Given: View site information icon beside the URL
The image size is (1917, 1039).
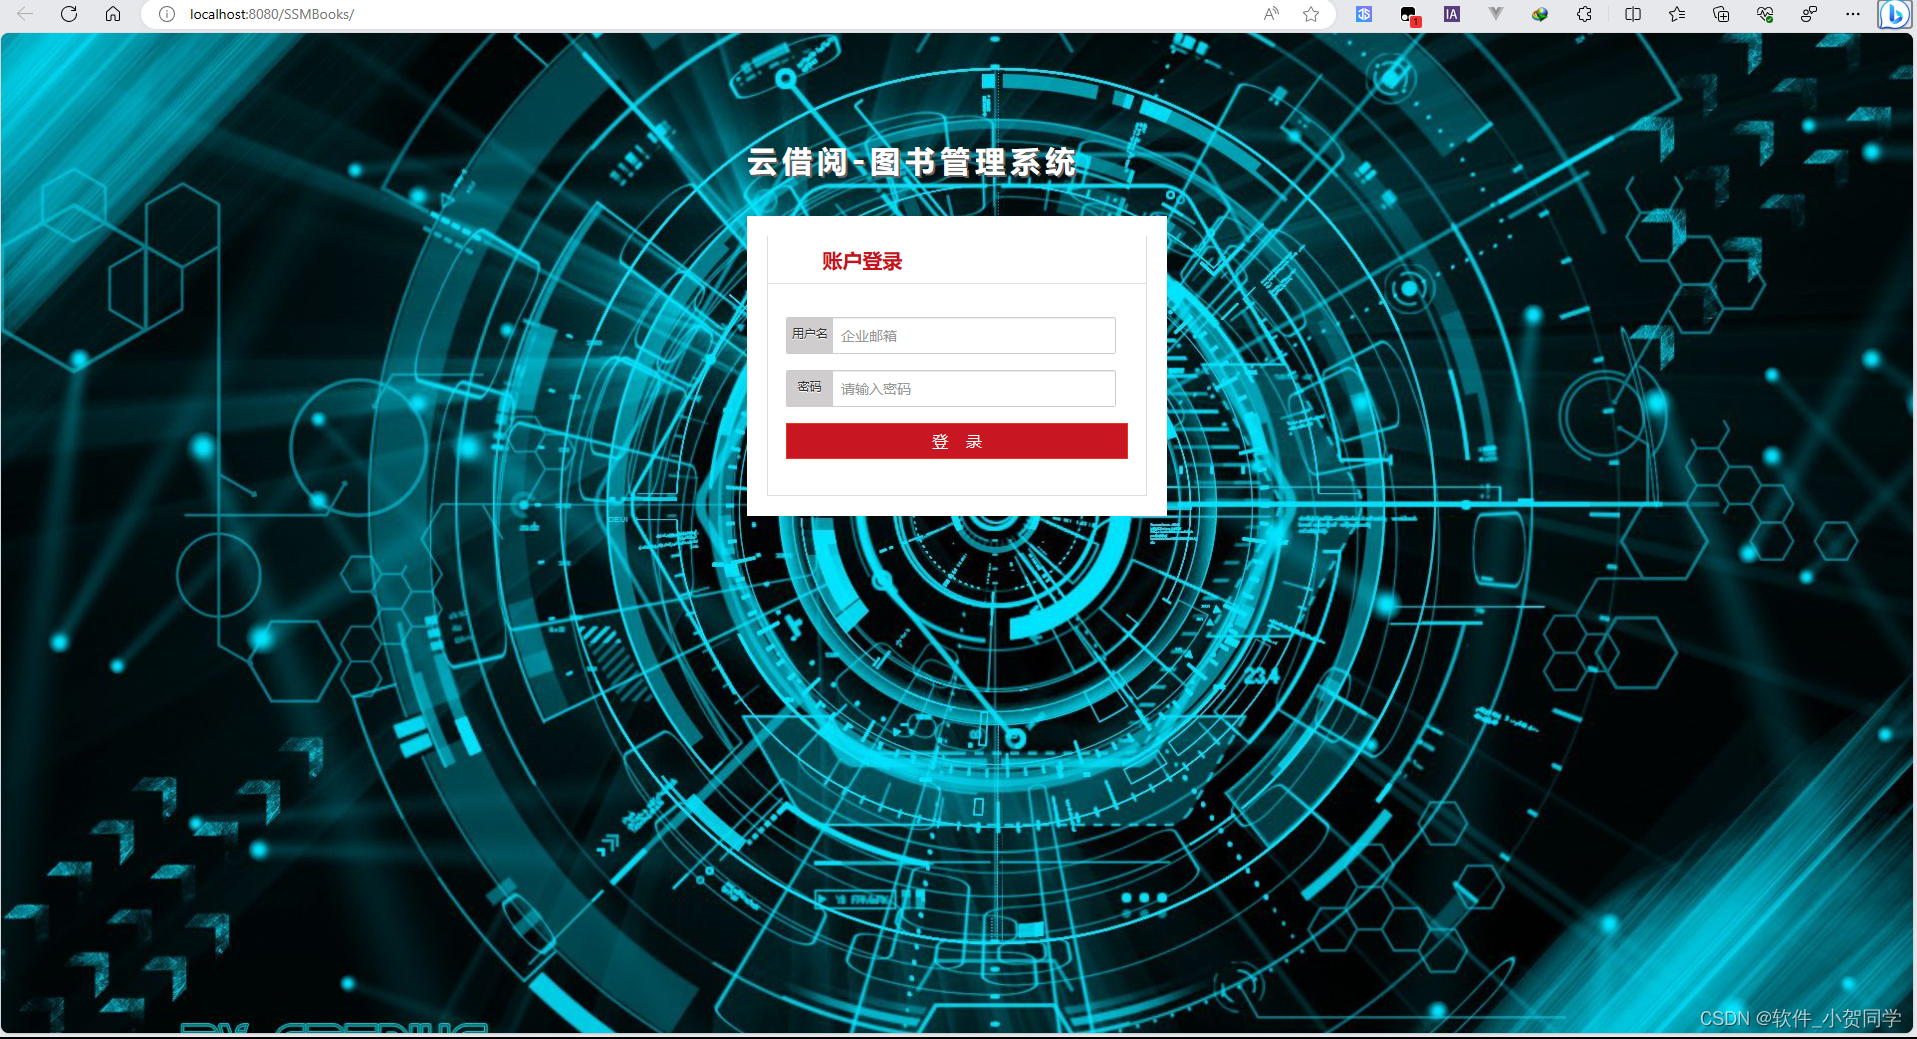Looking at the screenshot, I should click(x=167, y=14).
